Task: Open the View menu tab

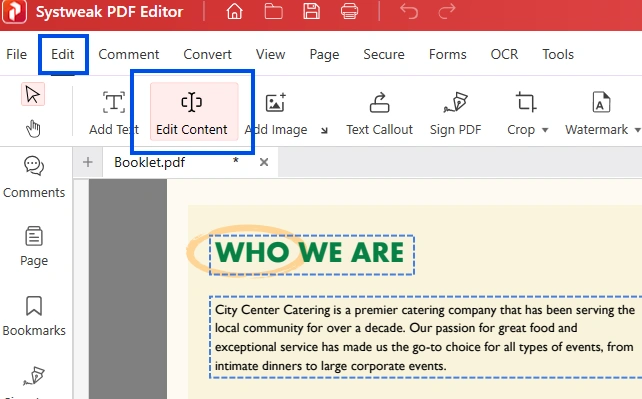Action: pyautogui.click(x=270, y=54)
